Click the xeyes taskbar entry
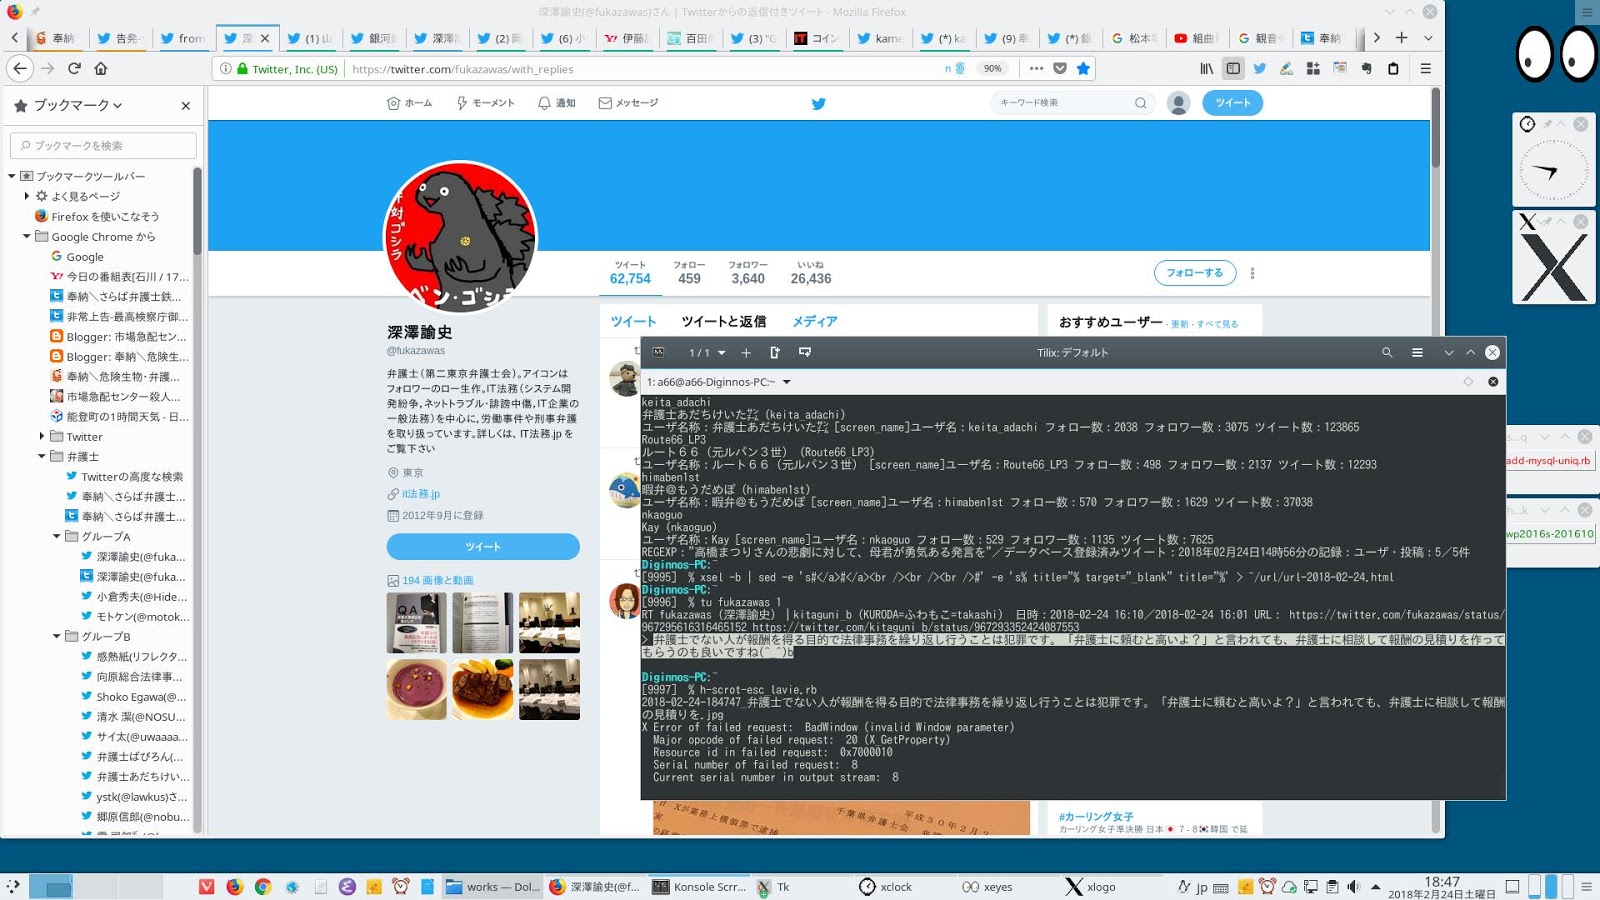1600x900 pixels. click(x=987, y=886)
